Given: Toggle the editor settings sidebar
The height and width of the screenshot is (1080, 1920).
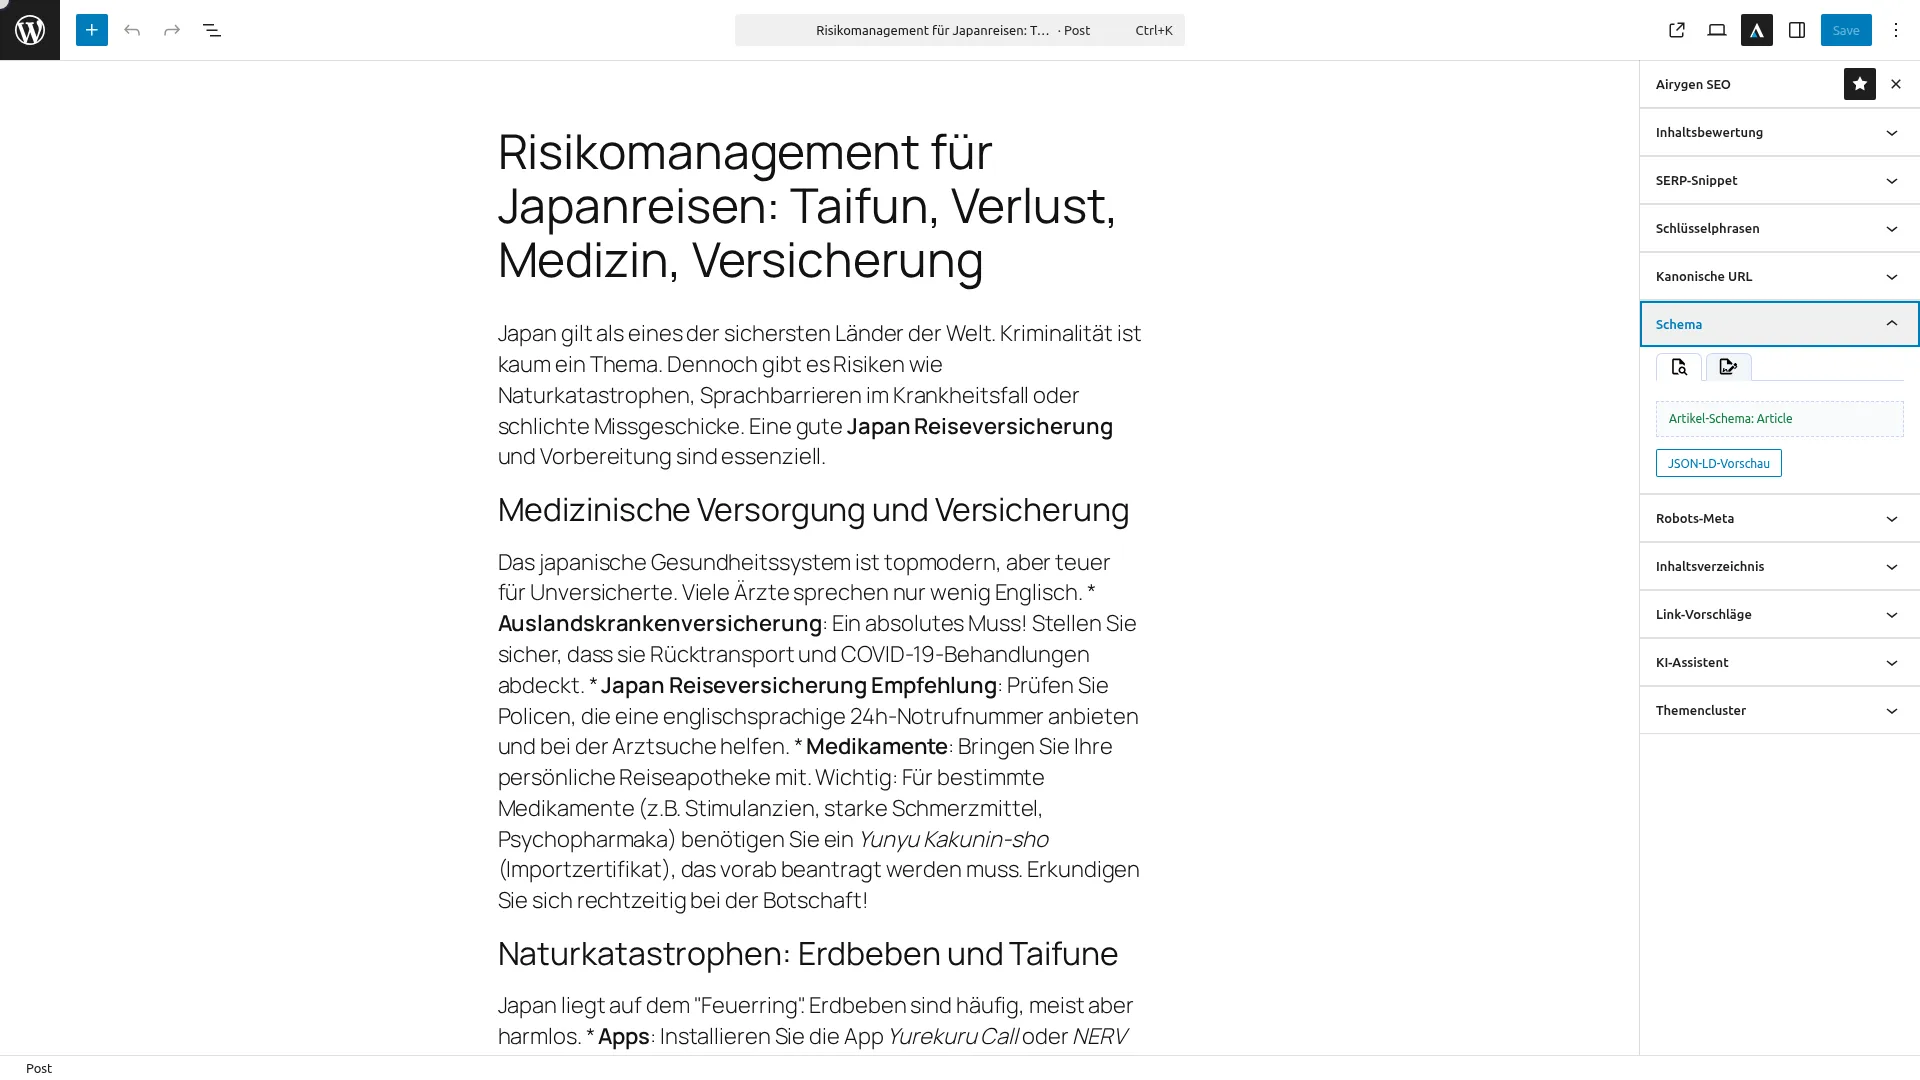Looking at the screenshot, I should 1797,30.
